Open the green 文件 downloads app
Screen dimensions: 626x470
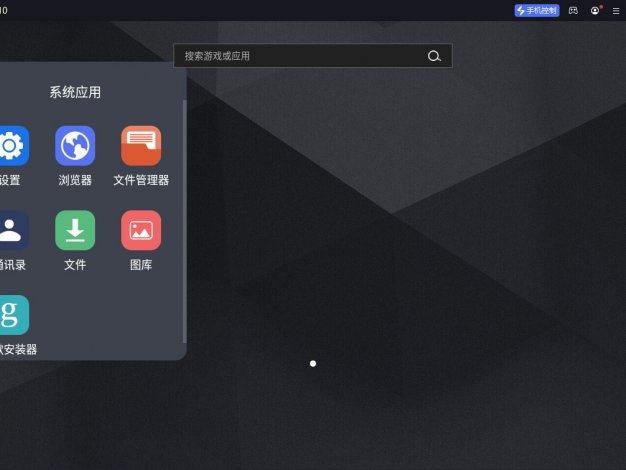point(75,230)
